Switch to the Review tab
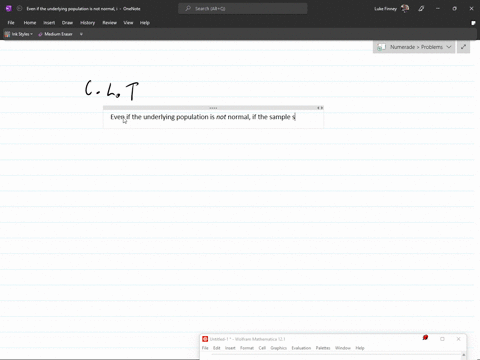Viewport: 480px width, 360px height. (109, 23)
